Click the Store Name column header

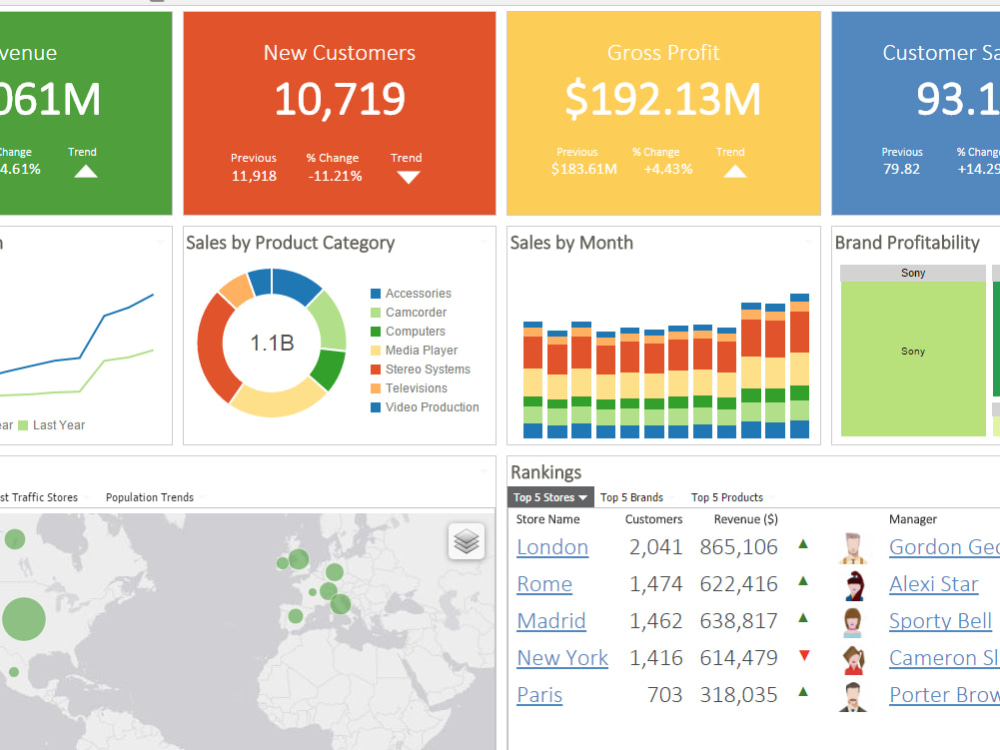pyautogui.click(x=548, y=519)
